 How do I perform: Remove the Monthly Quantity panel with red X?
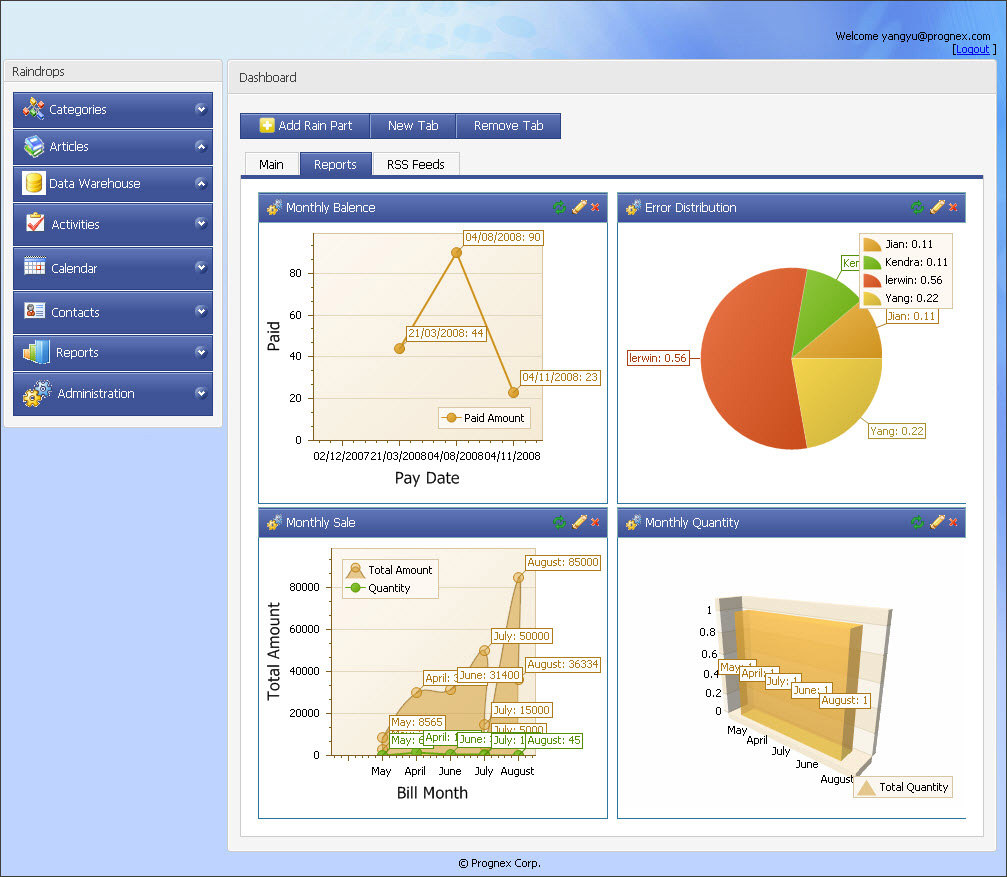pyautogui.click(x=953, y=522)
